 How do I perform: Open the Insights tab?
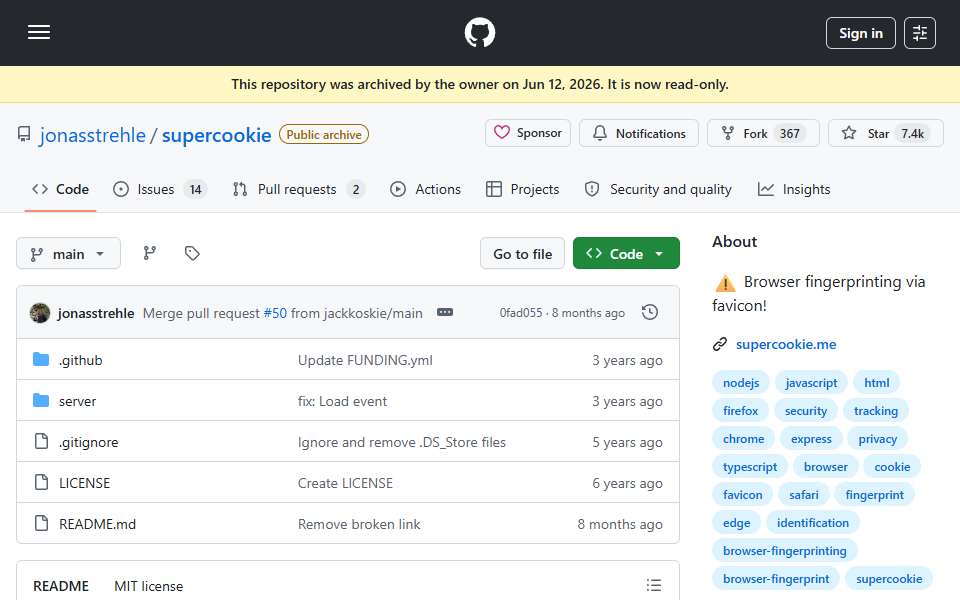click(794, 189)
